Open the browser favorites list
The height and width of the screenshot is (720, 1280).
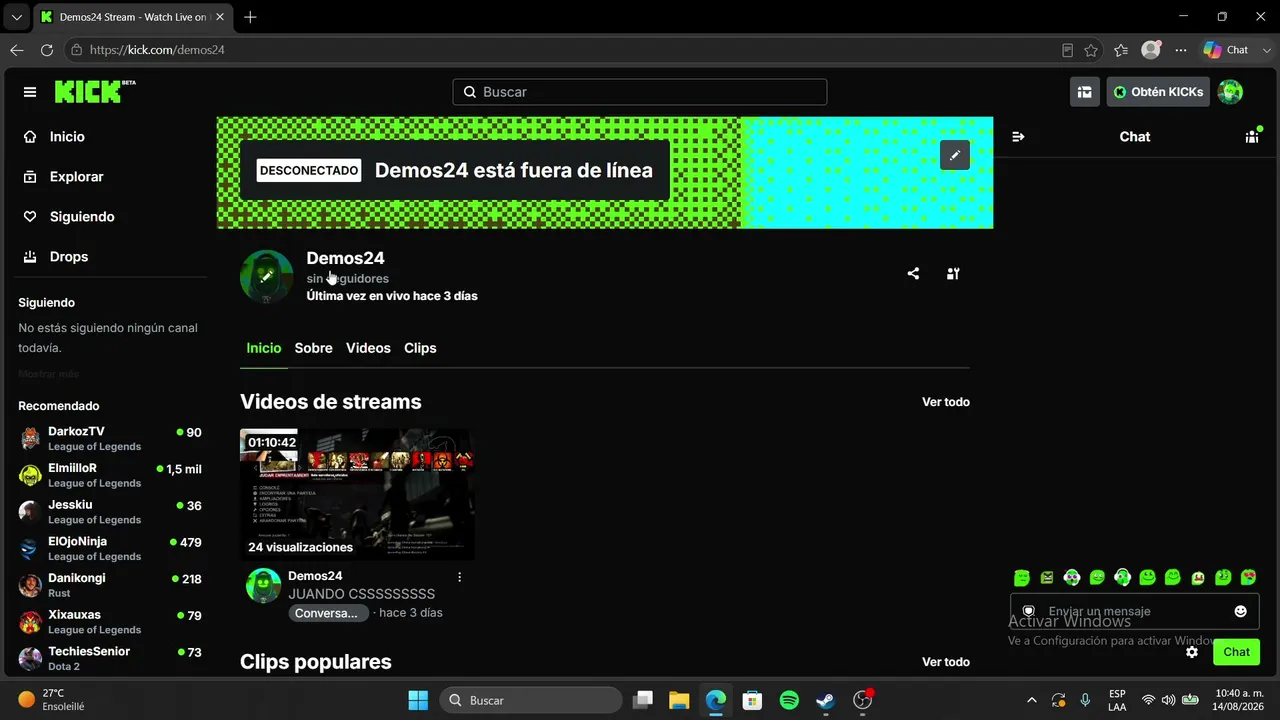coord(1121,50)
